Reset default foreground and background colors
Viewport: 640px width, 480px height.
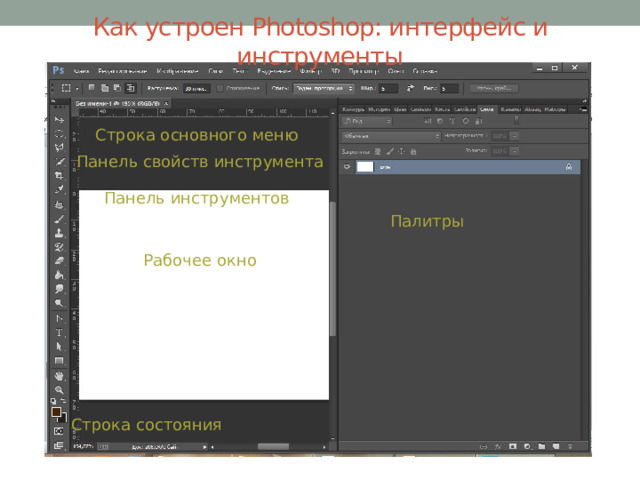point(53,401)
